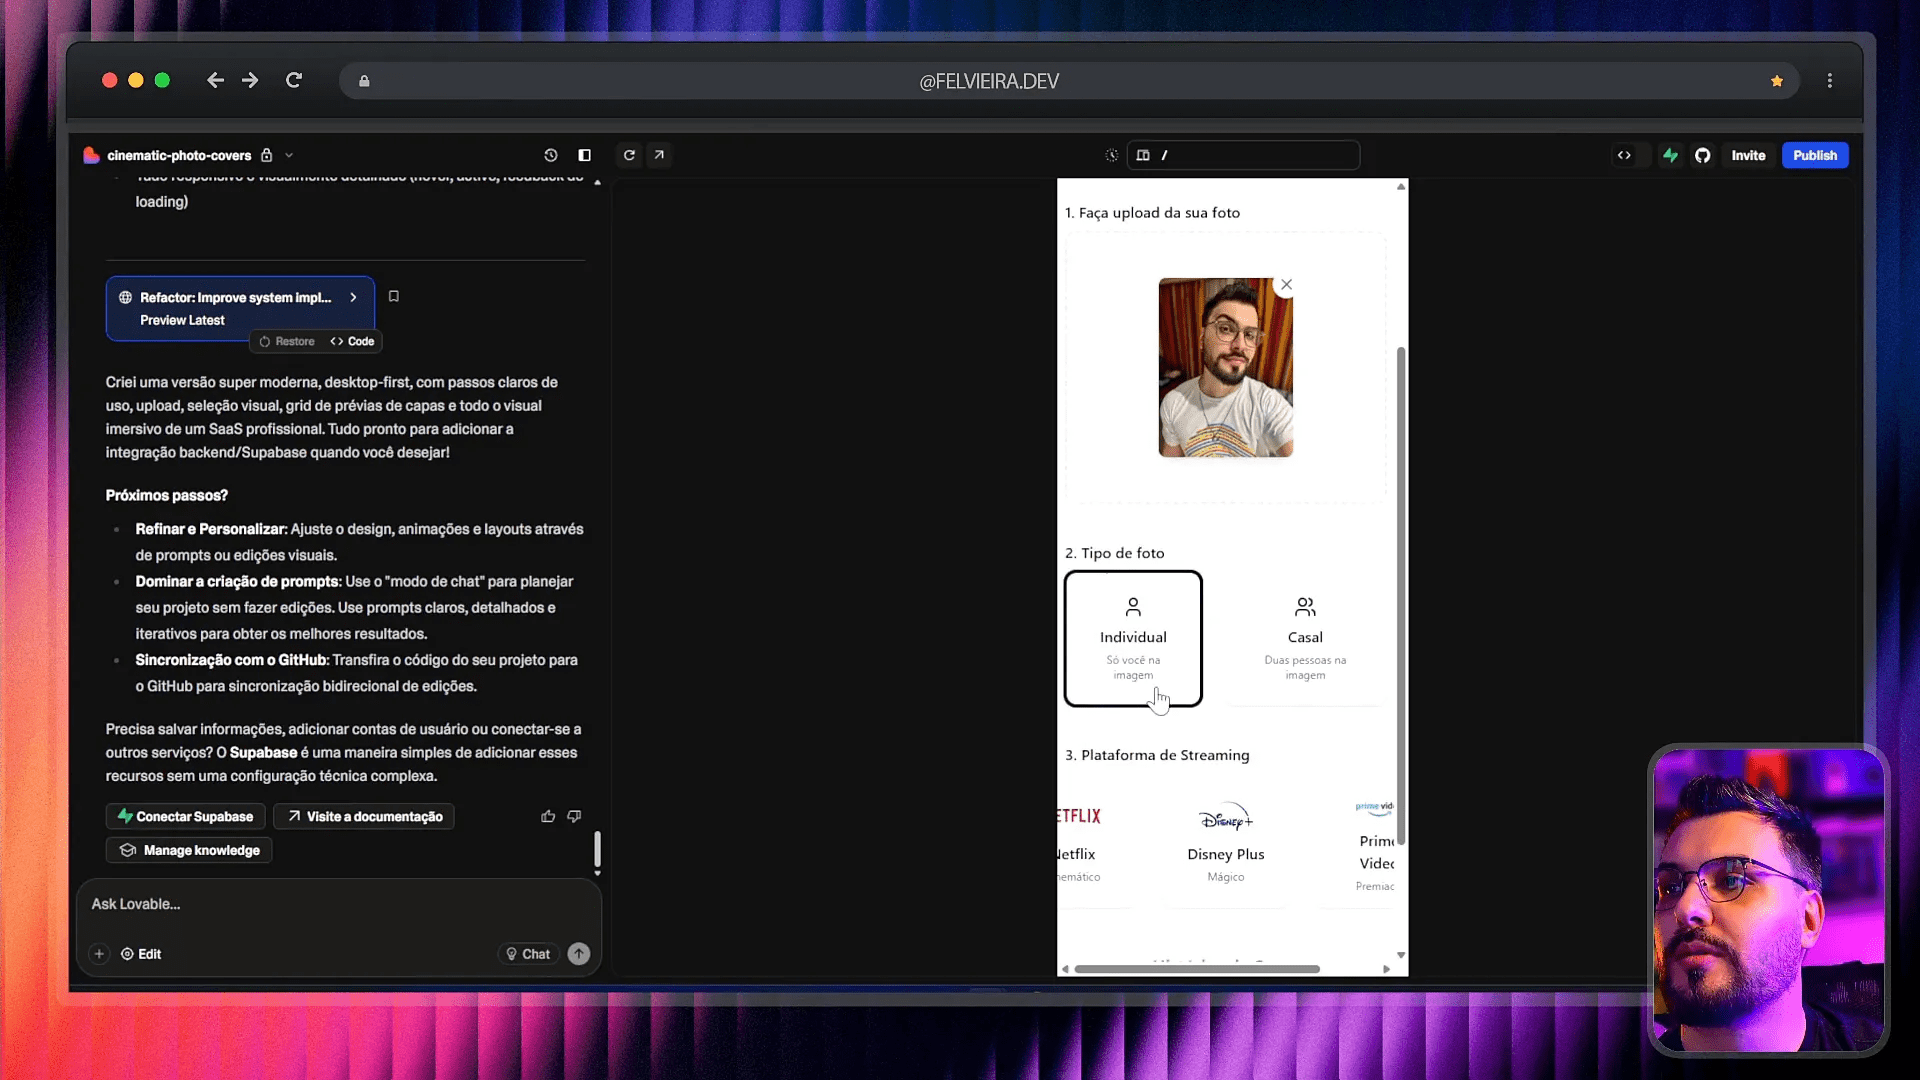The height and width of the screenshot is (1080, 1920).
Task: Expand the cinematic-photo-covers project dropdown
Action: coord(289,155)
